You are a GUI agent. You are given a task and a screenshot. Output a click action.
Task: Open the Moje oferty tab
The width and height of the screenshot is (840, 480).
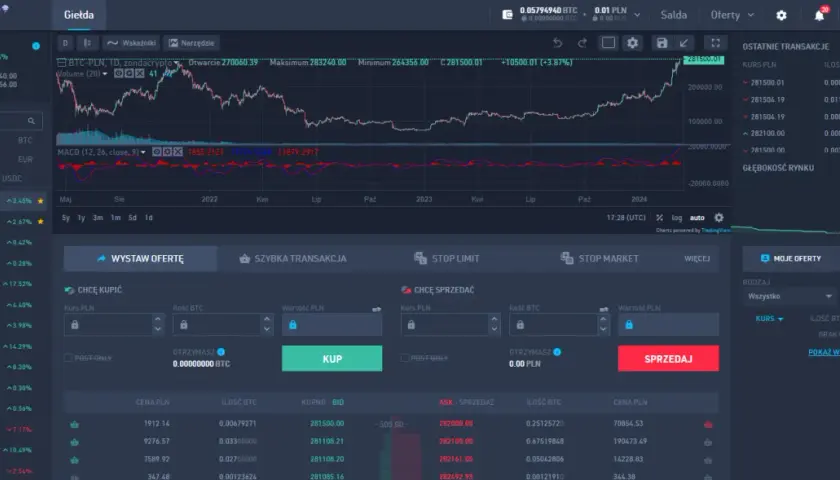point(791,259)
